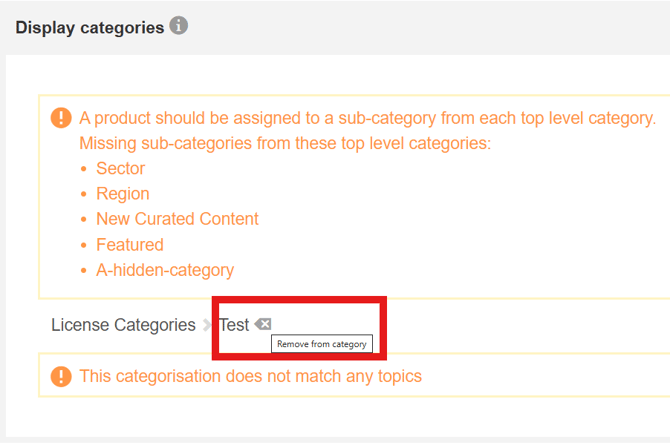The height and width of the screenshot is (448, 670).
Task: Click the Featured list item
Action: tap(129, 244)
